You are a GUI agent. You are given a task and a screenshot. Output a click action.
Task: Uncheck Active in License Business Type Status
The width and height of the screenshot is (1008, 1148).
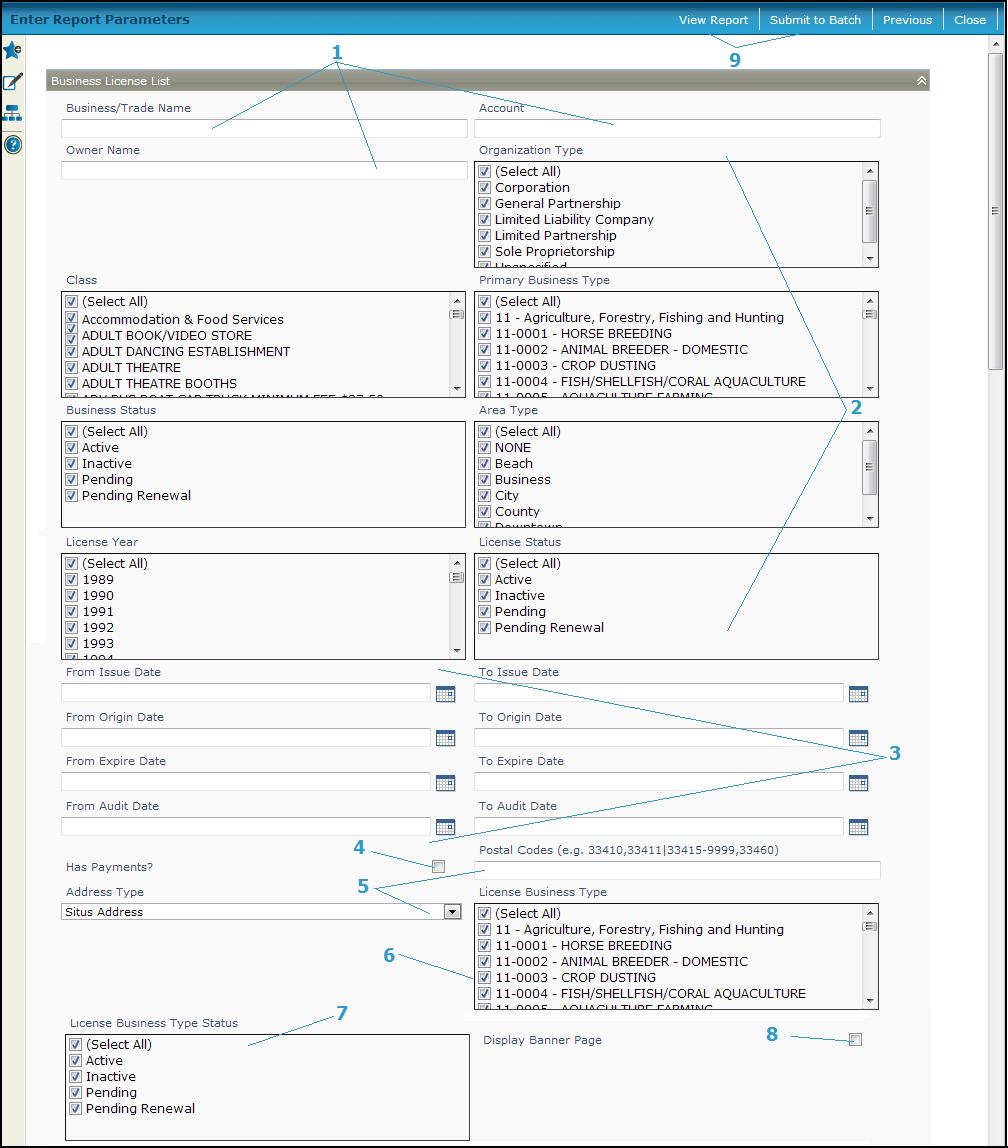tap(75, 1060)
